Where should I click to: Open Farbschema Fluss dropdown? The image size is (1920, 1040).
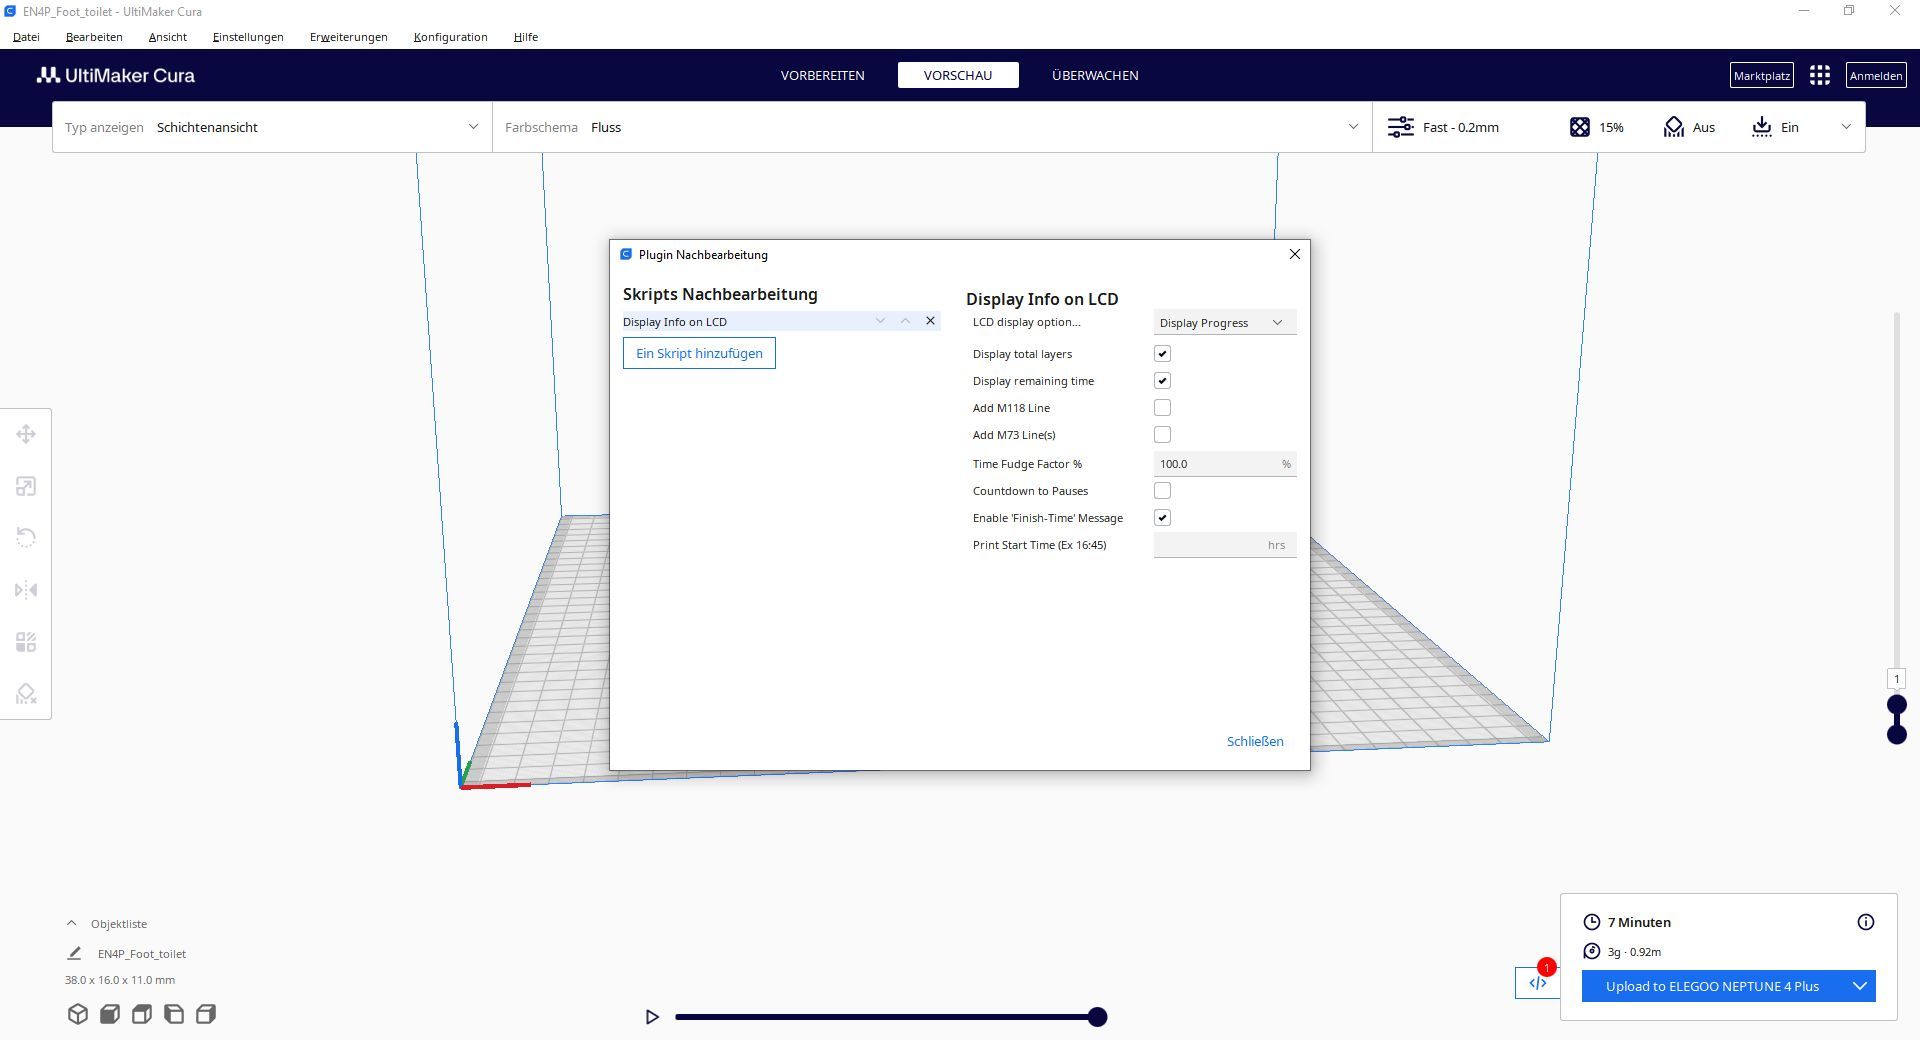(932, 127)
